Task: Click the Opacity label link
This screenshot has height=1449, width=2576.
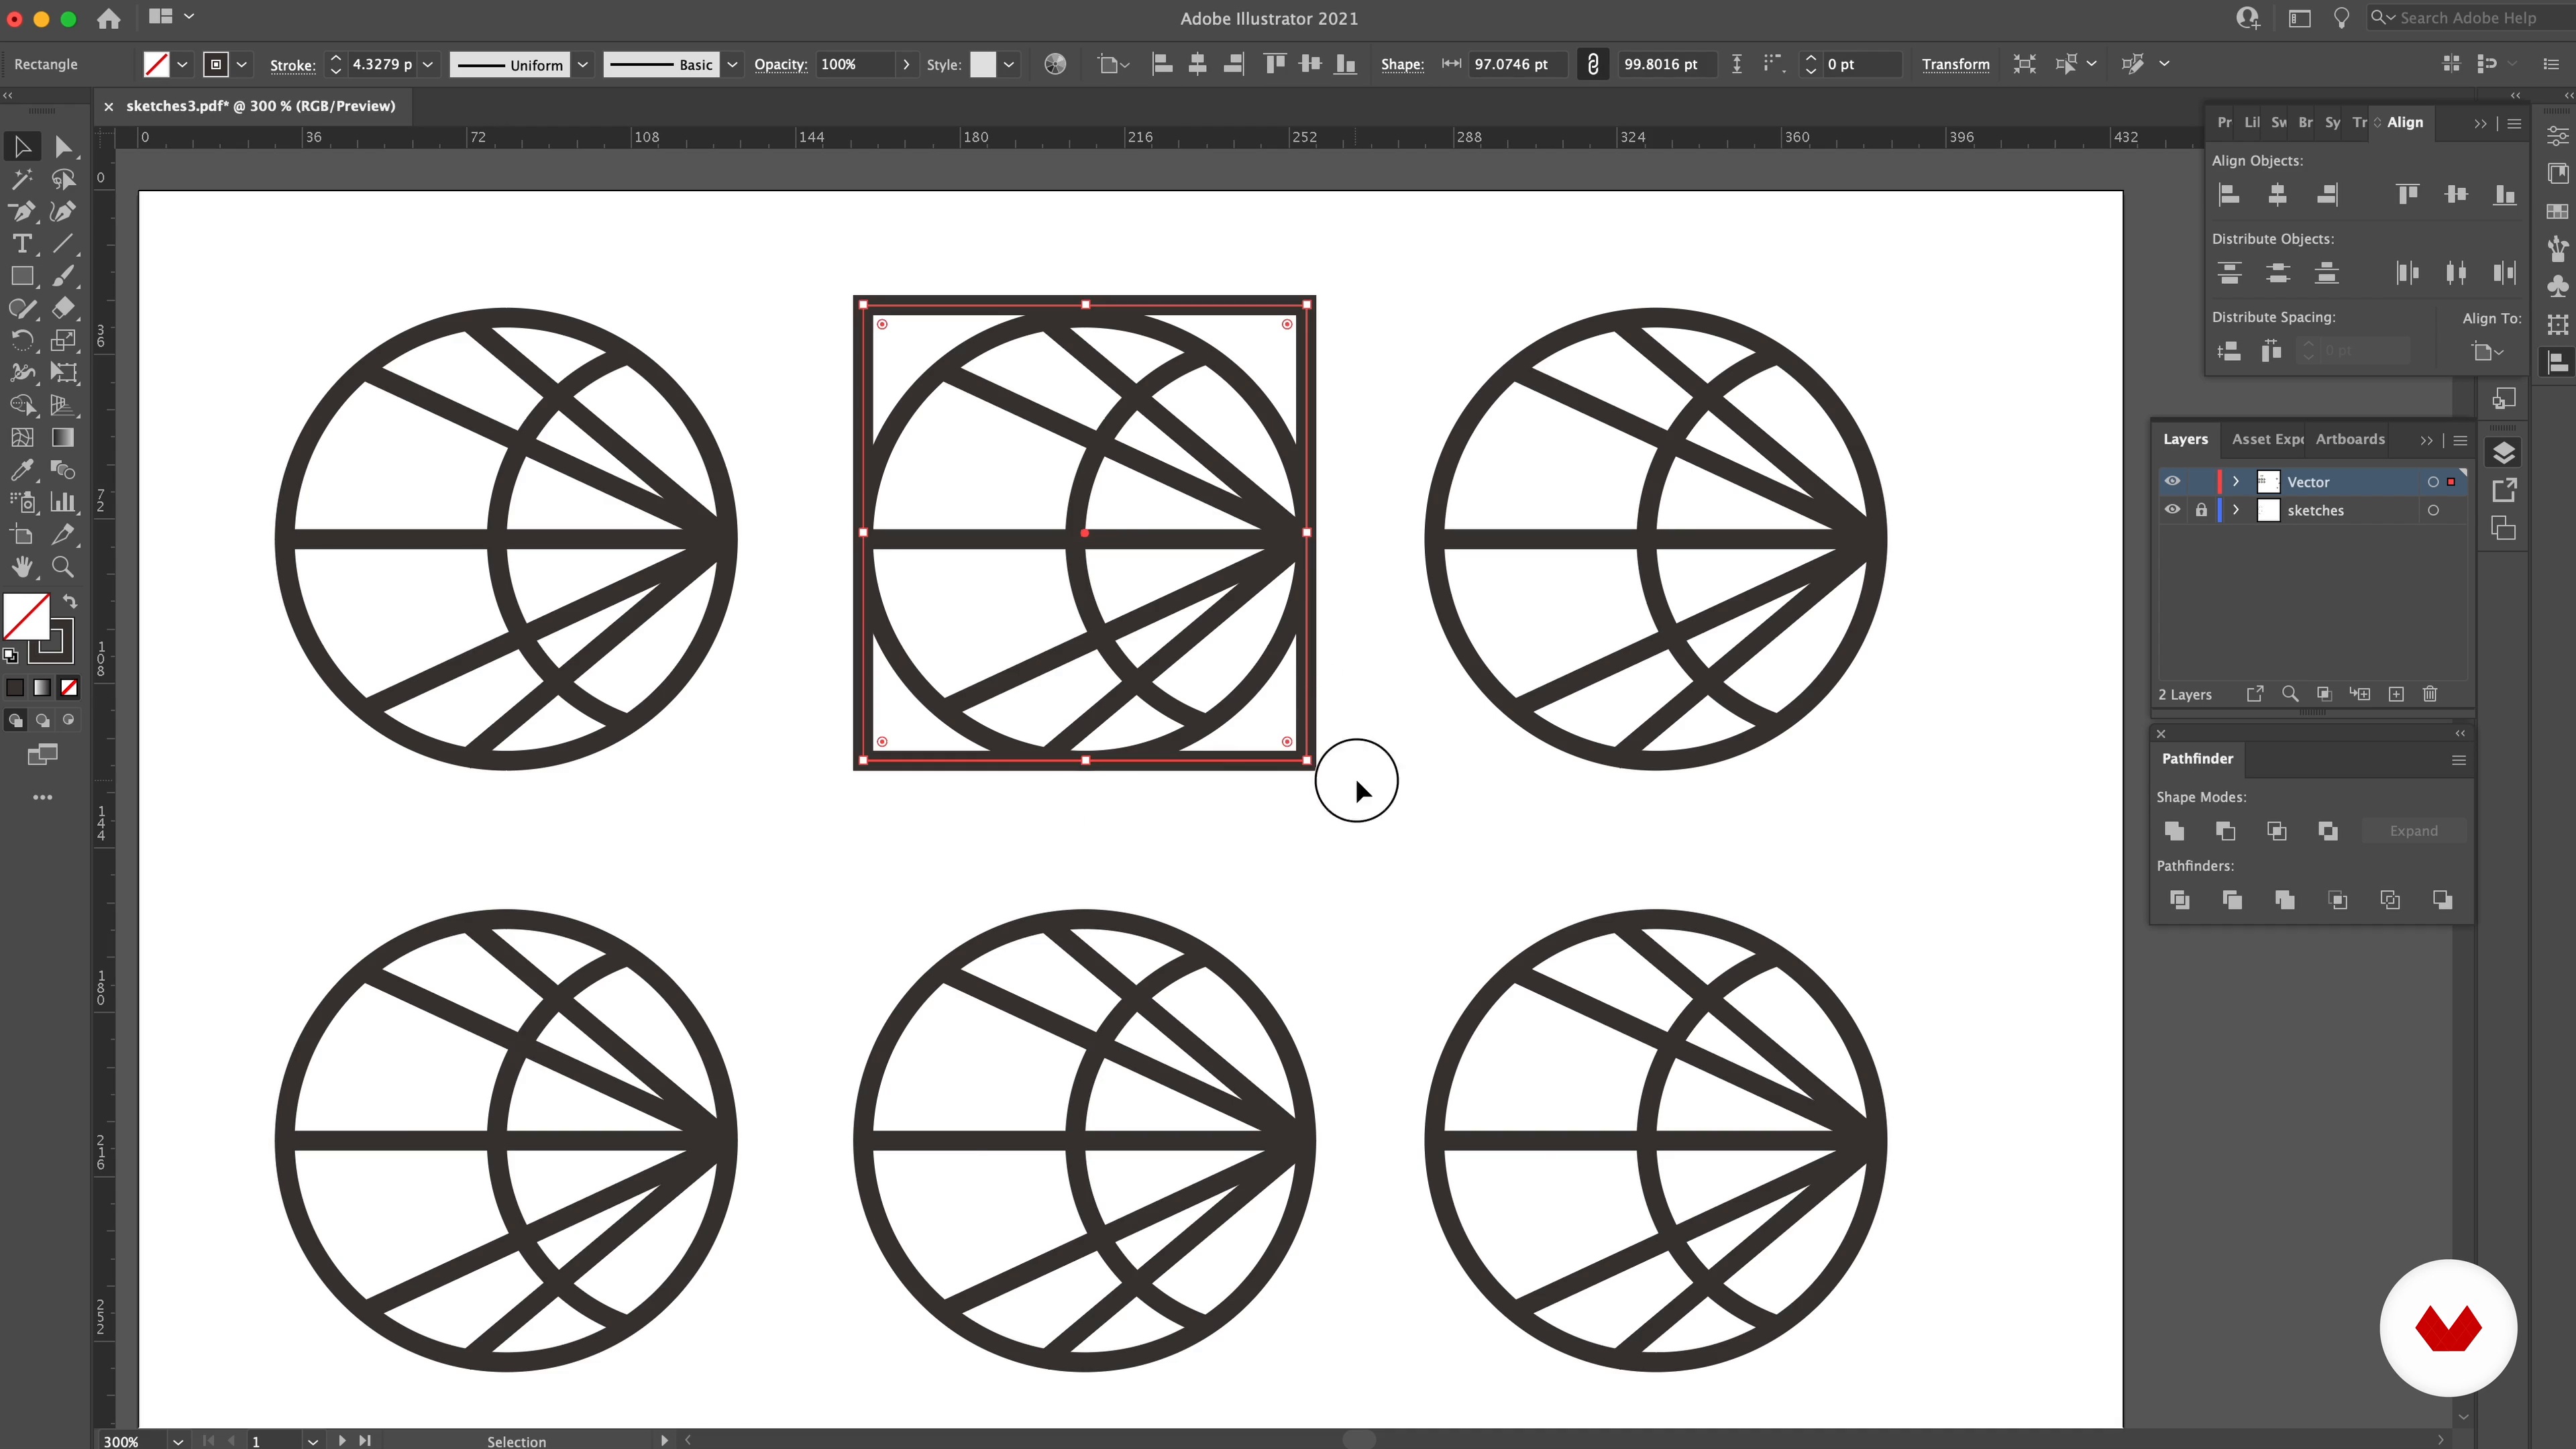Action: 780,64
